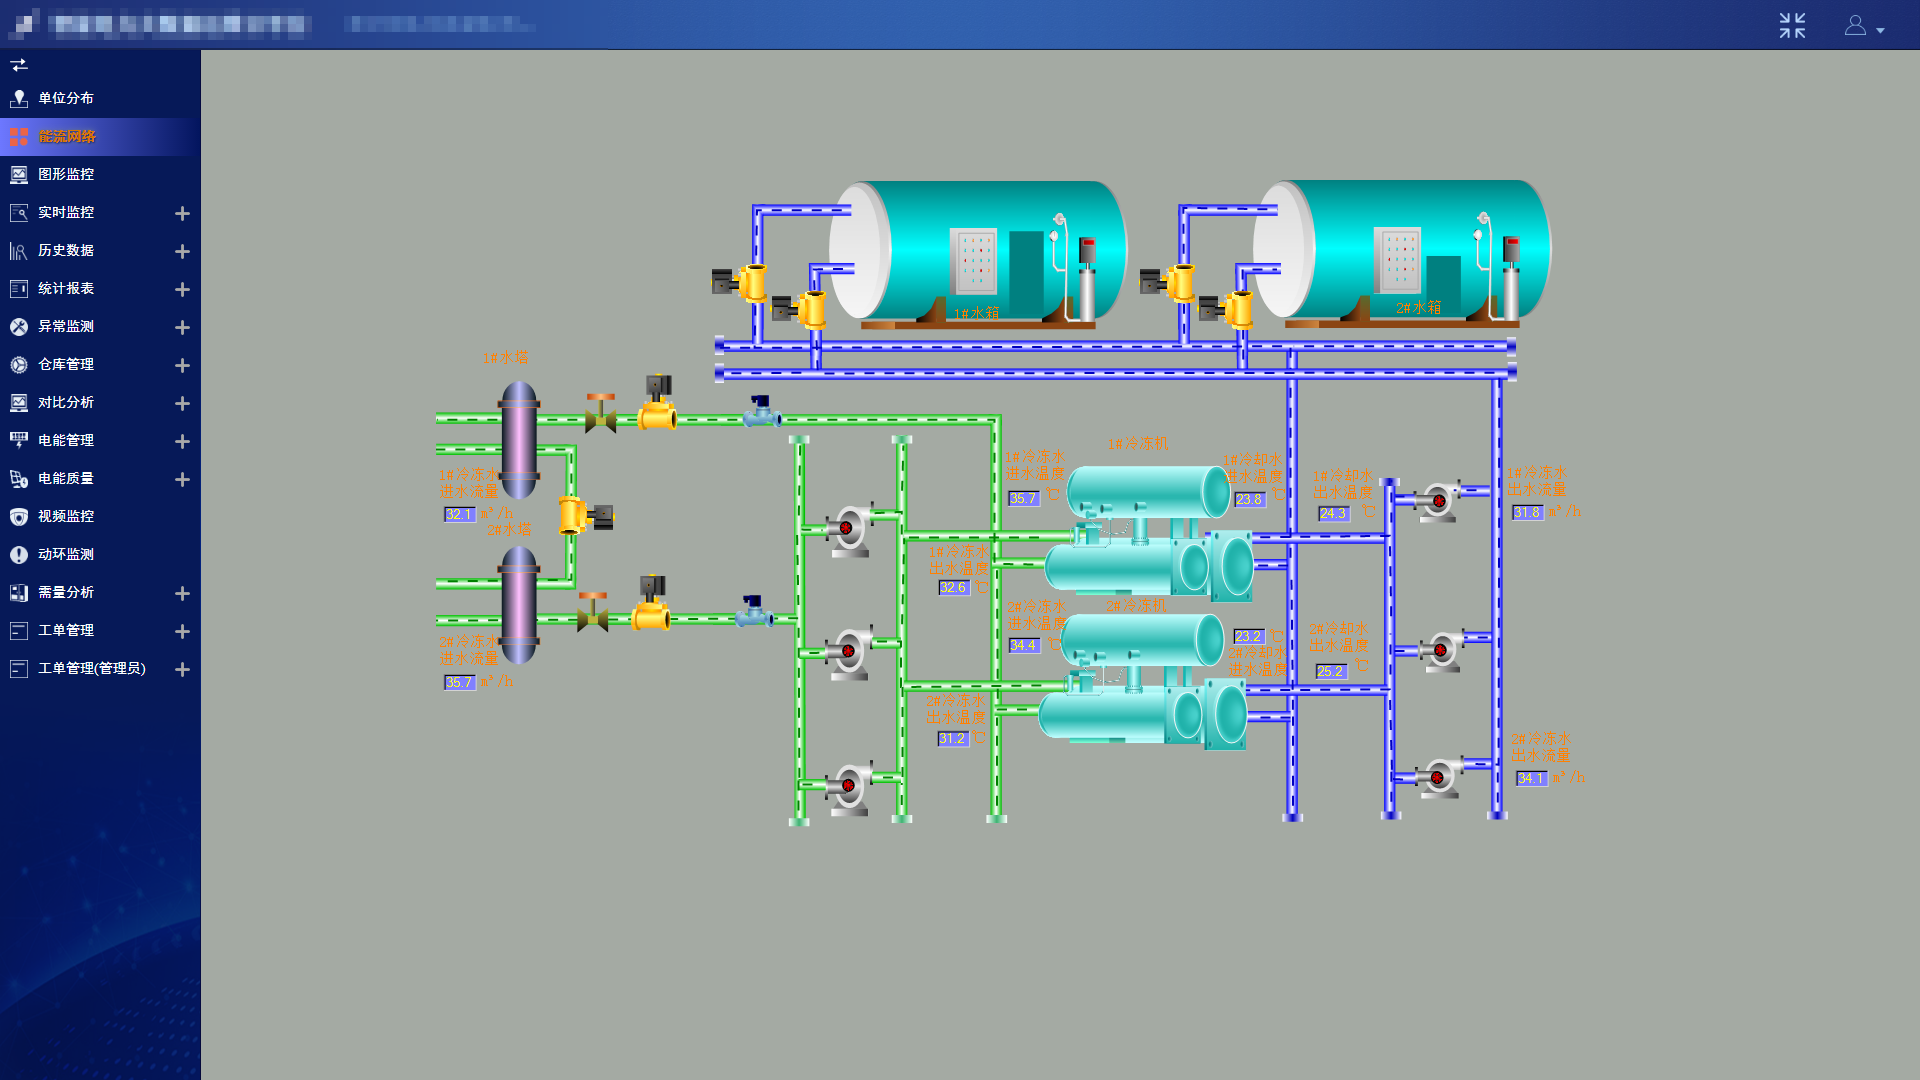
Task: Click temperature value 24.3
Action: (1334, 513)
